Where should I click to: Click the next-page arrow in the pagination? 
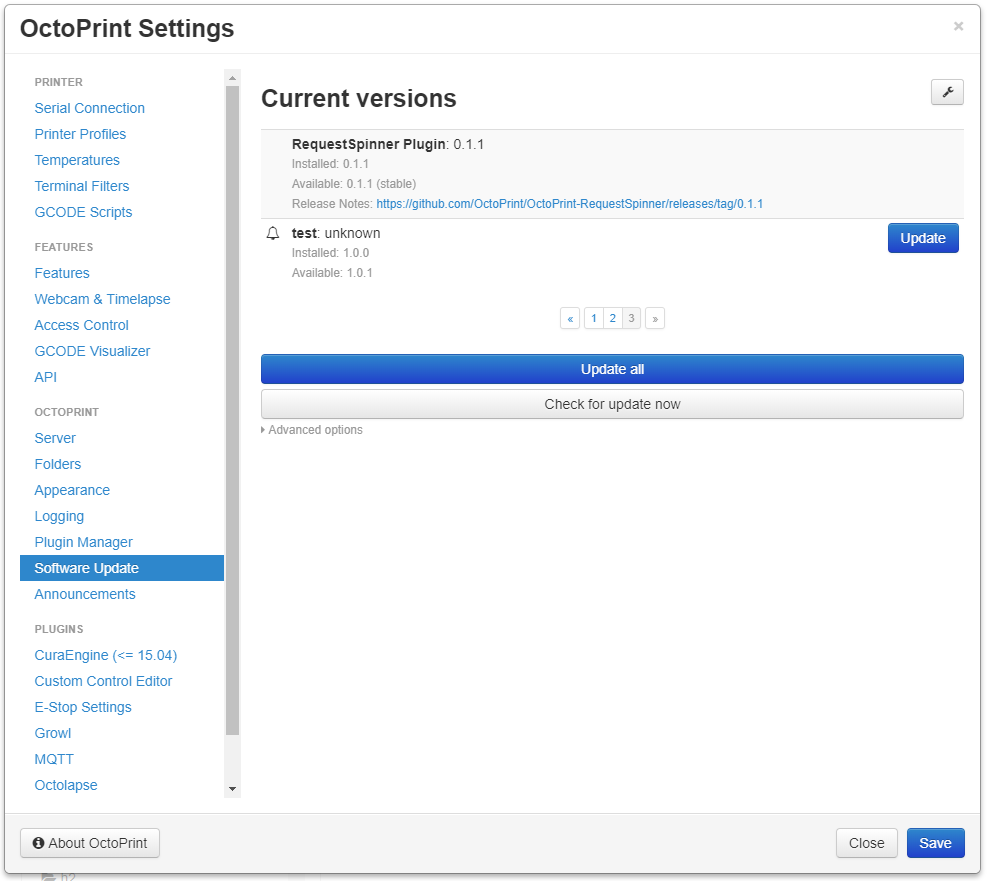pyautogui.click(x=655, y=317)
